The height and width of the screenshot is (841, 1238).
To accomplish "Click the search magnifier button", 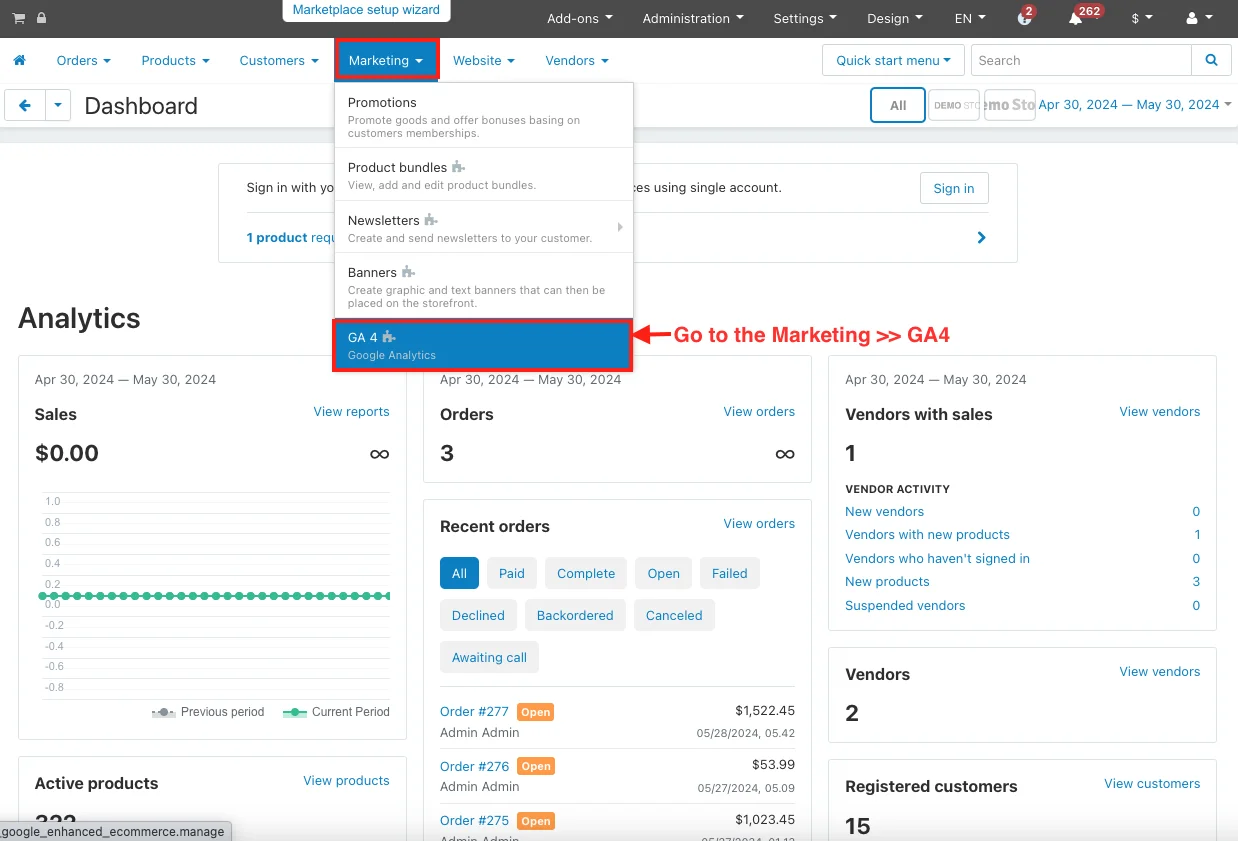I will [1211, 60].
